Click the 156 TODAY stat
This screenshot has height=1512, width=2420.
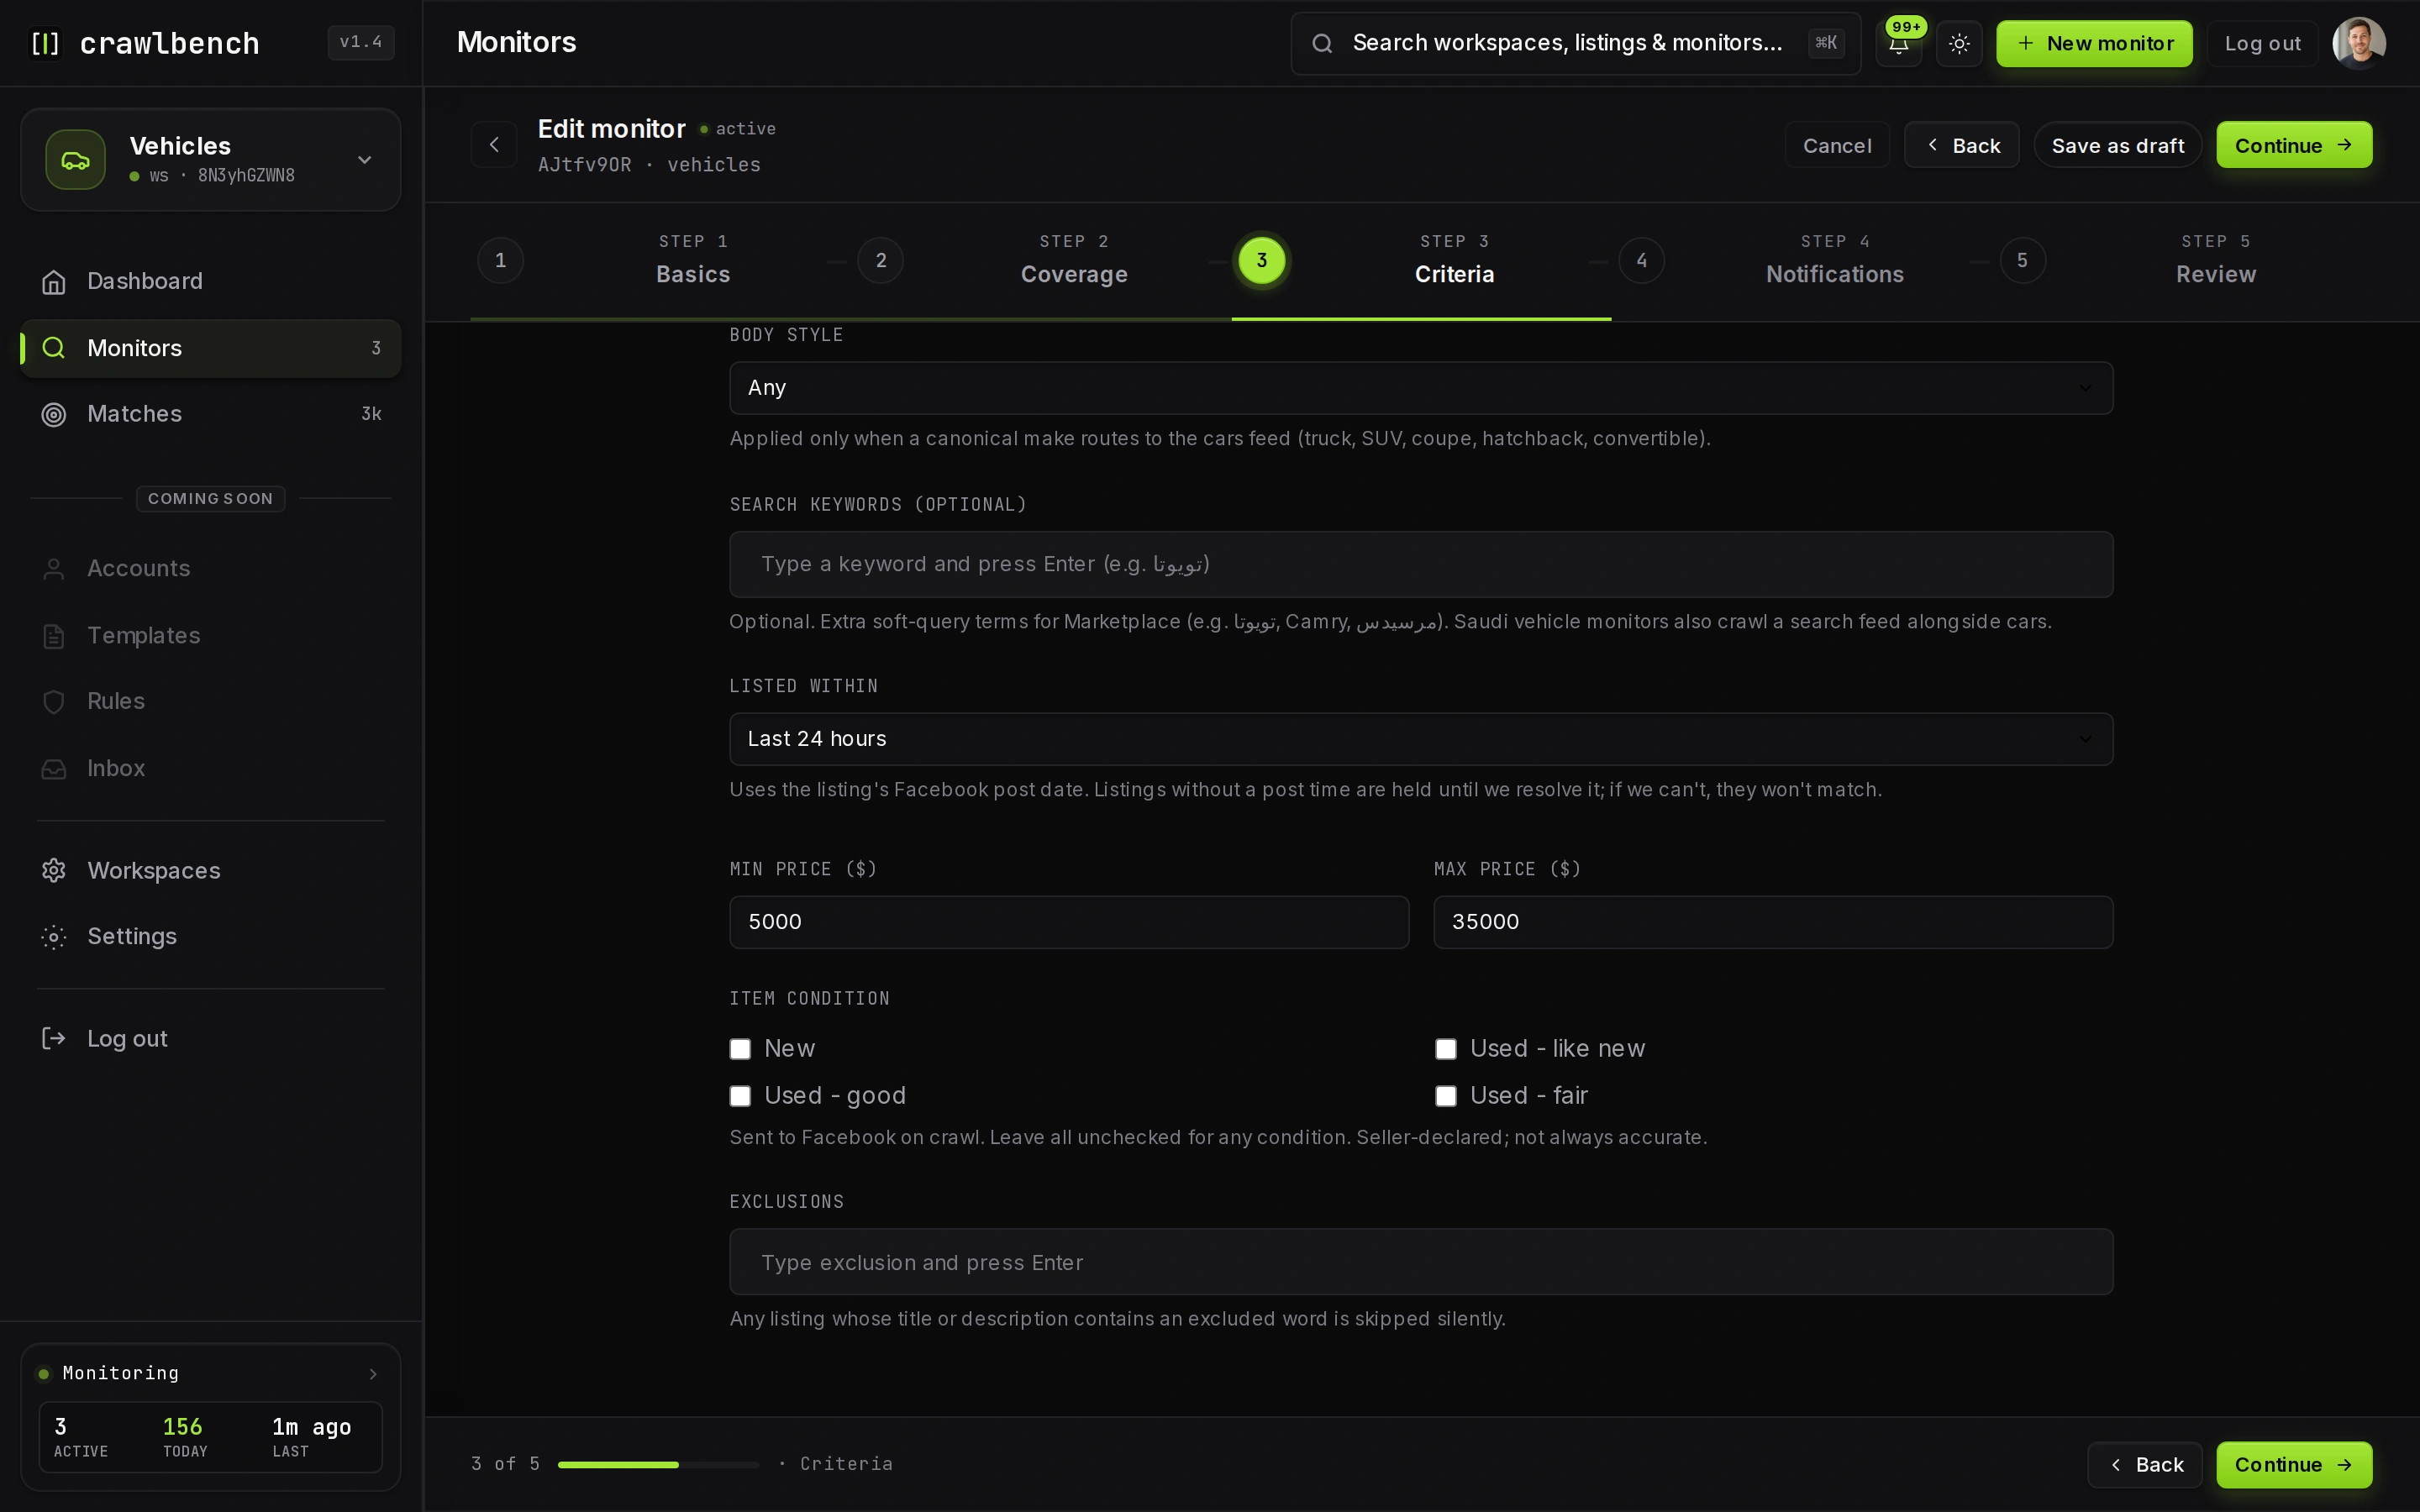coord(185,1437)
